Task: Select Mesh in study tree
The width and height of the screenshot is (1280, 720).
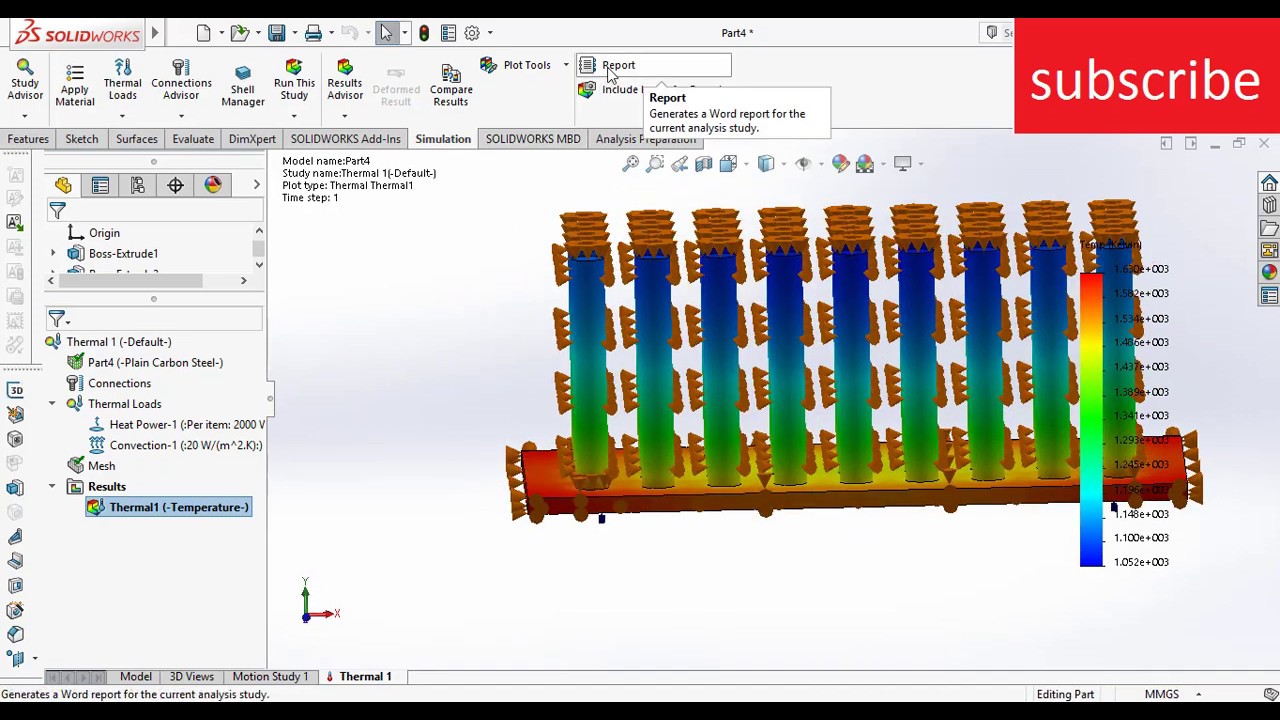Action: tap(91, 466)
